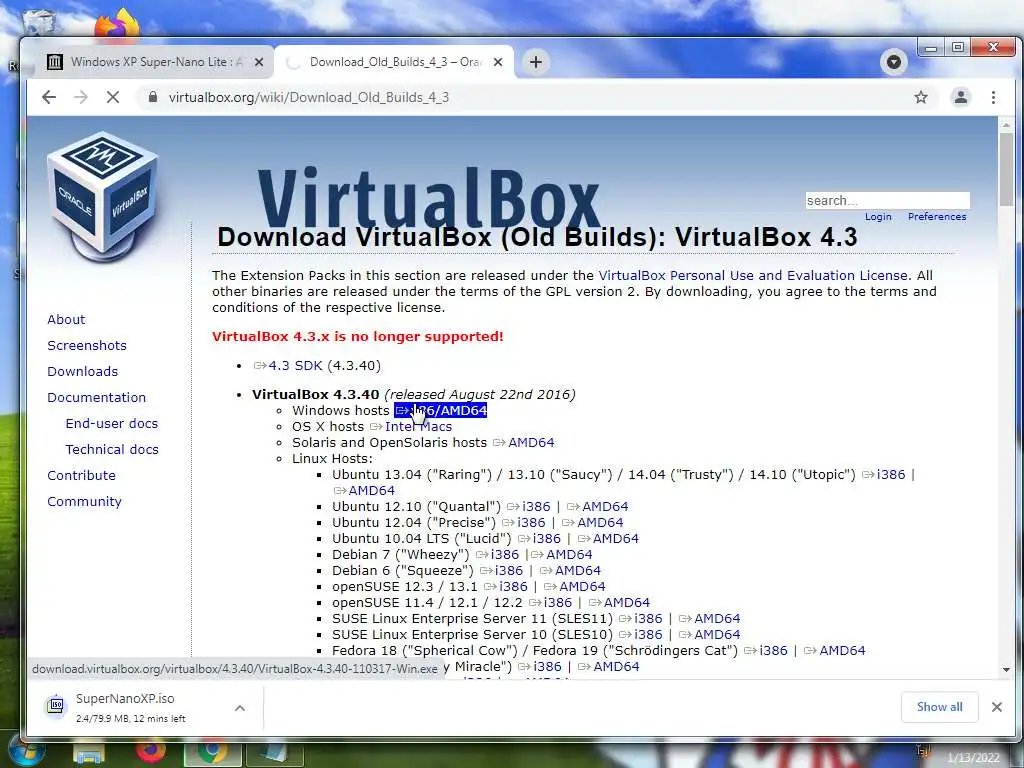The width and height of the screenshot is (1024, 768).
Task: Open End-user docs link
Action: (x=112, y=423)
